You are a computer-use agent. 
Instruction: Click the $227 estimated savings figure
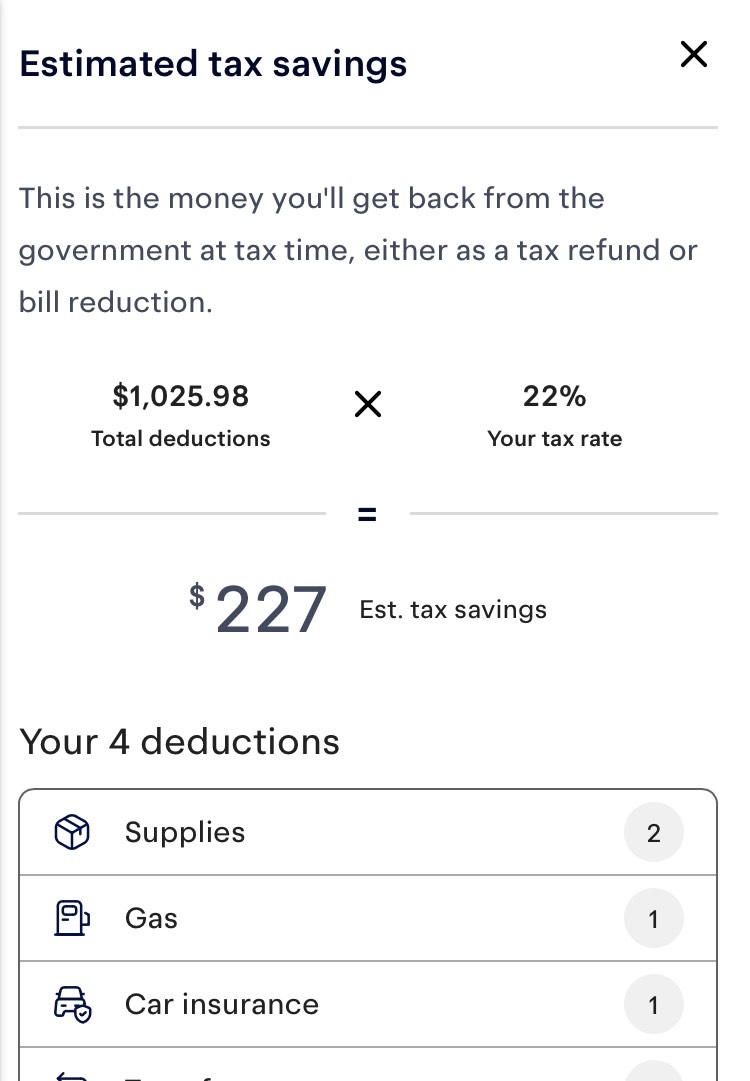pos(258,608)
